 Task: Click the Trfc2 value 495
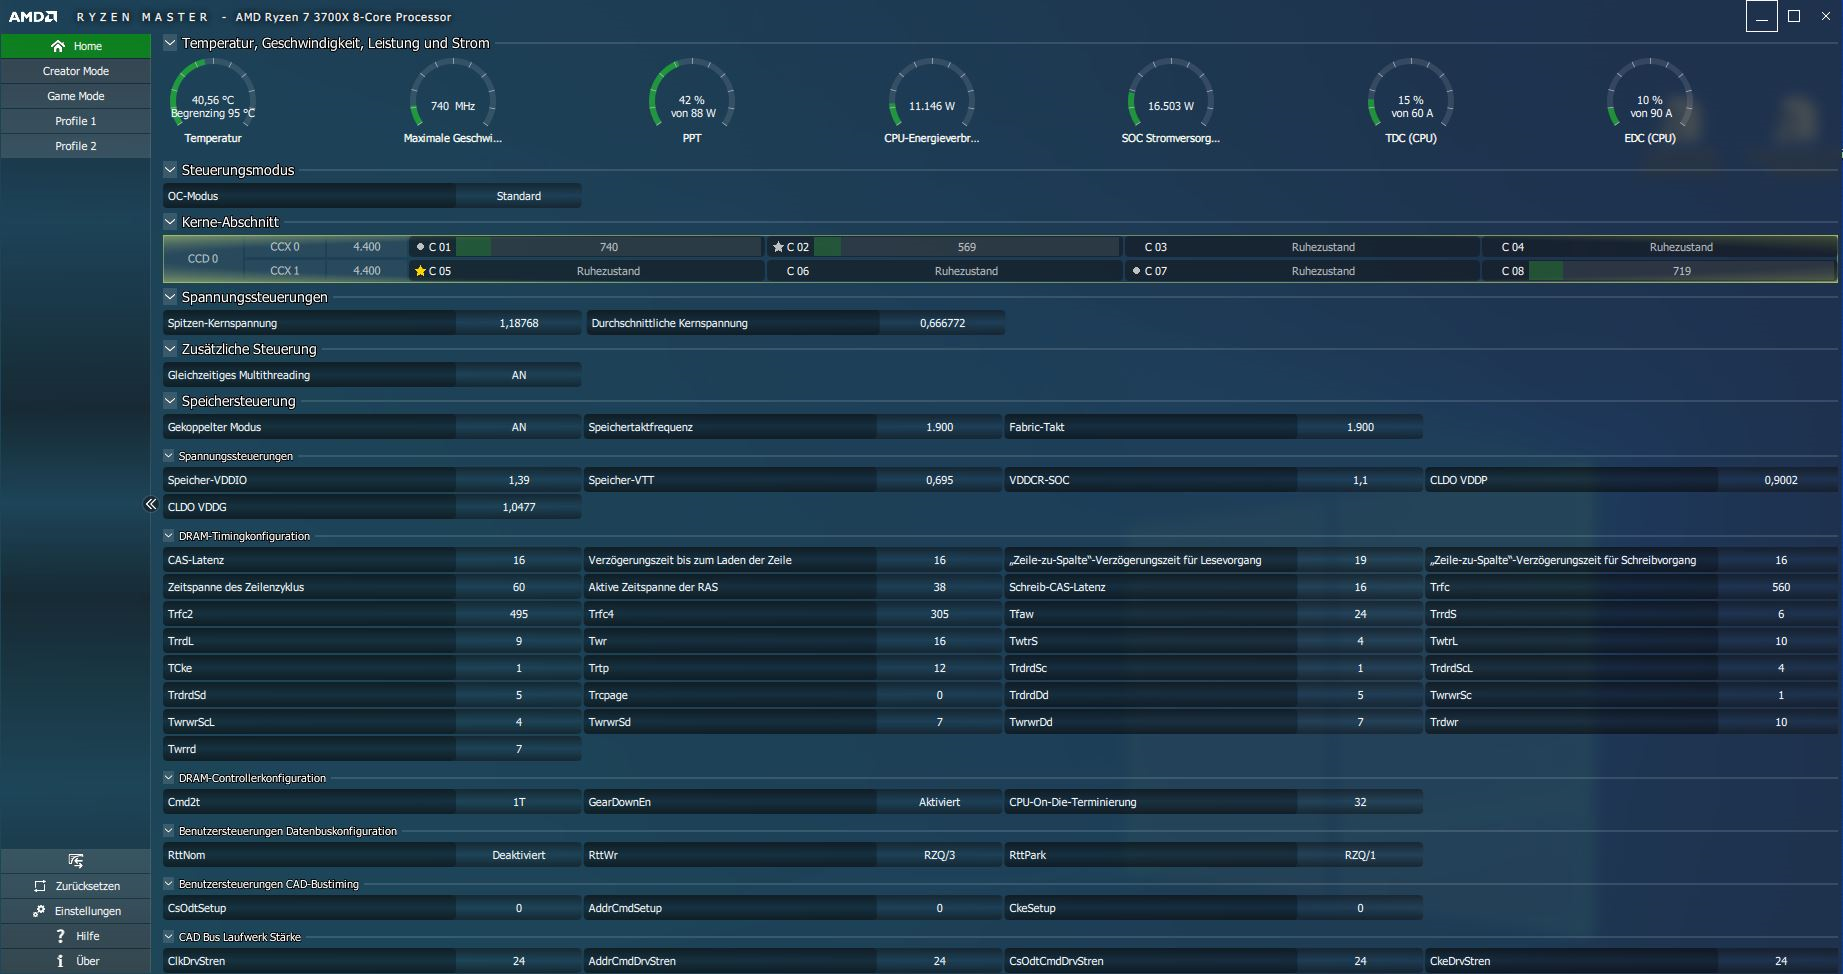pos(519,614)
